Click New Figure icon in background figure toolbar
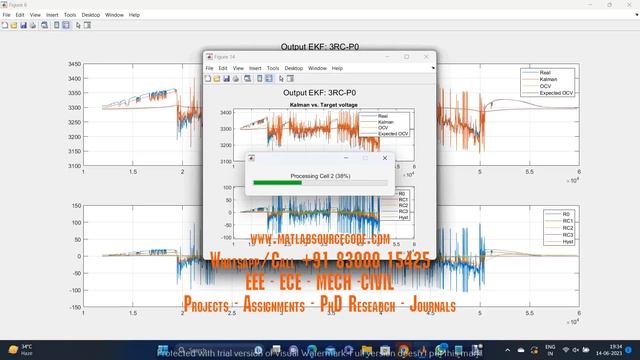 [x=5, y=25]
